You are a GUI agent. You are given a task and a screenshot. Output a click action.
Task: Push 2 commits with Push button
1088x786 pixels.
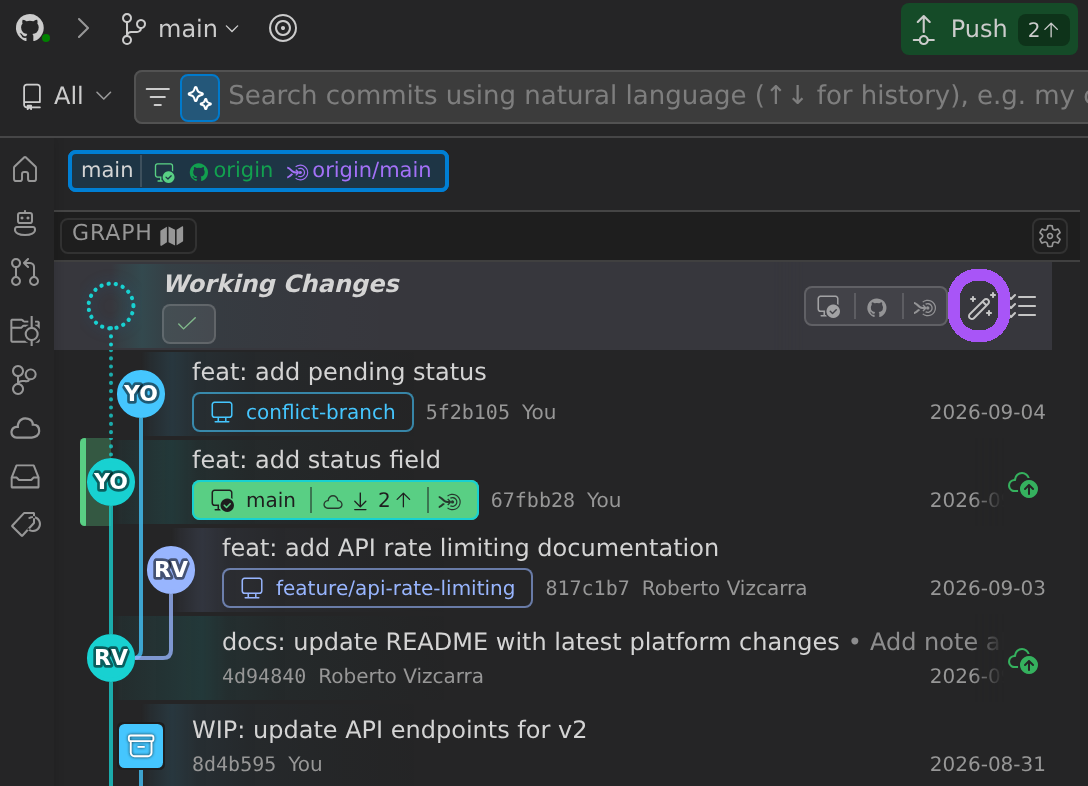(989, 29)
